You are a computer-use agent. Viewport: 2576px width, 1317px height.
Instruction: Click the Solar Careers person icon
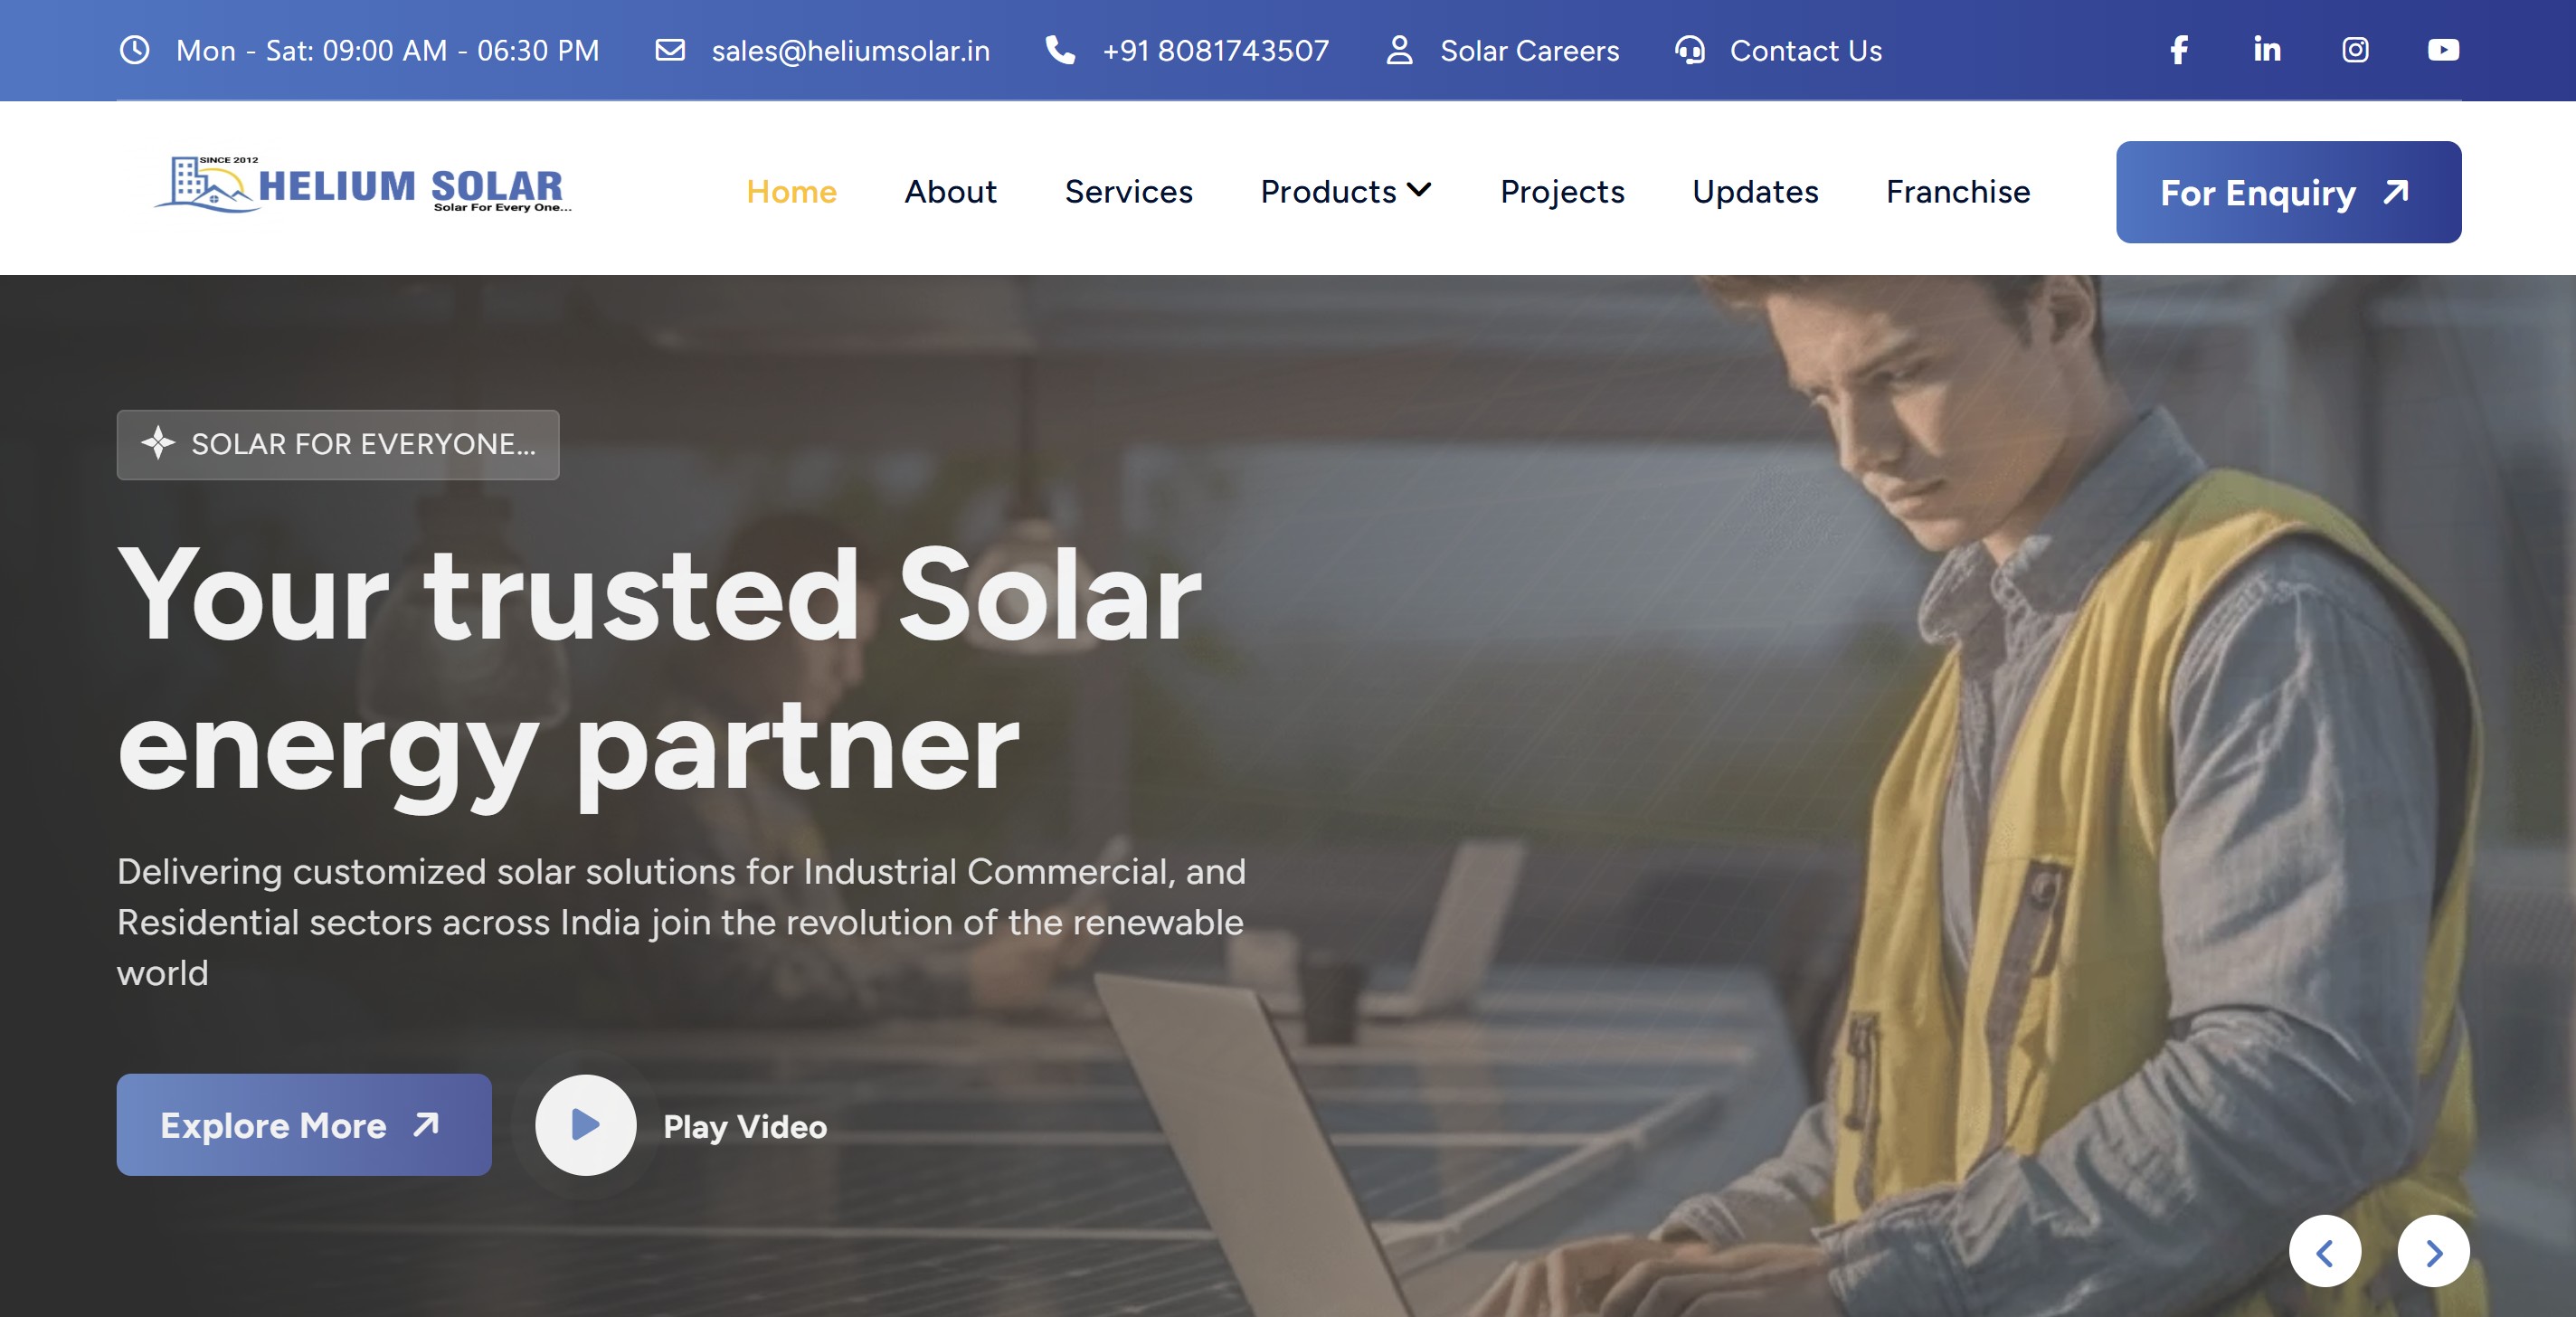coord(1399,50)
